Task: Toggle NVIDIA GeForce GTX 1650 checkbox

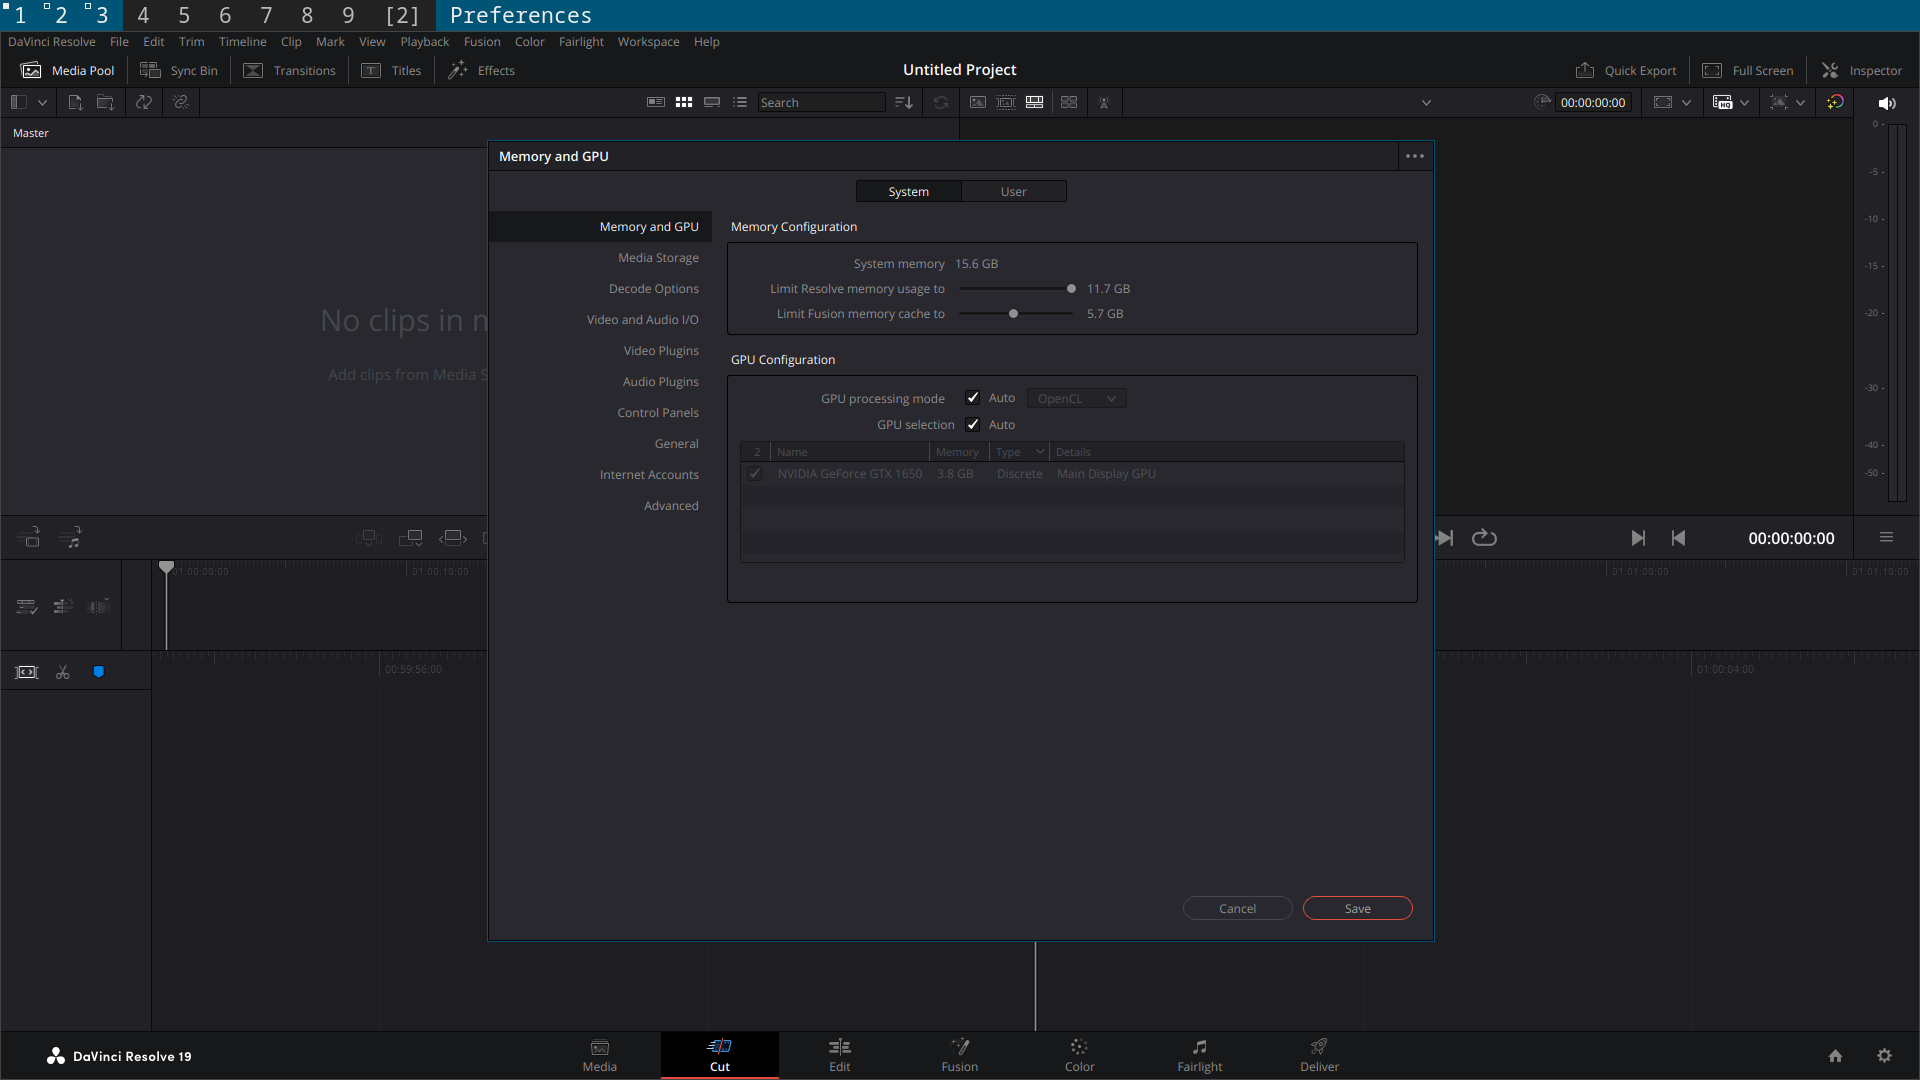Action: click(755, 474)
